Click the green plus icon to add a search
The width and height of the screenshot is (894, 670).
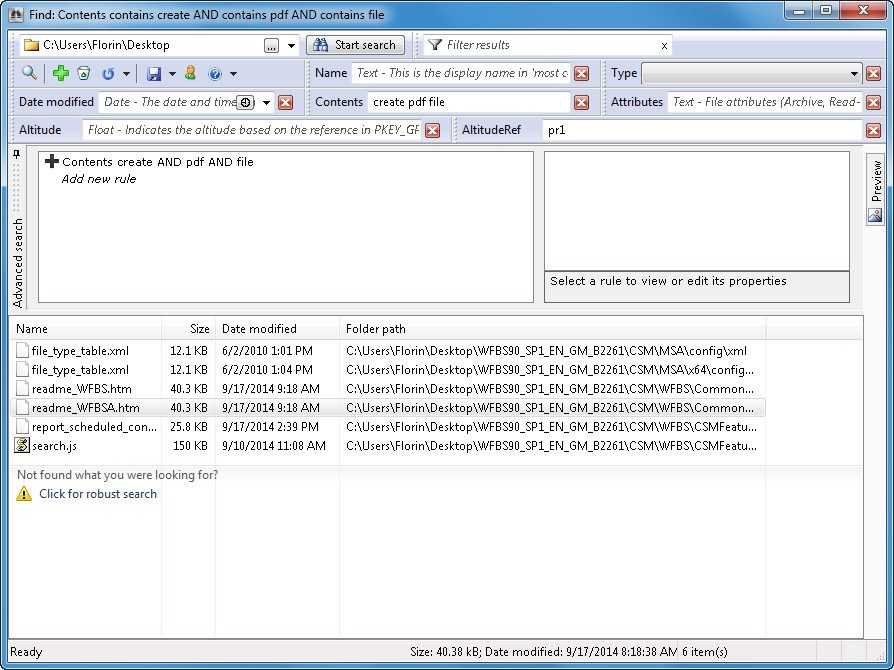pyautogui.click(x=60, y=73)
